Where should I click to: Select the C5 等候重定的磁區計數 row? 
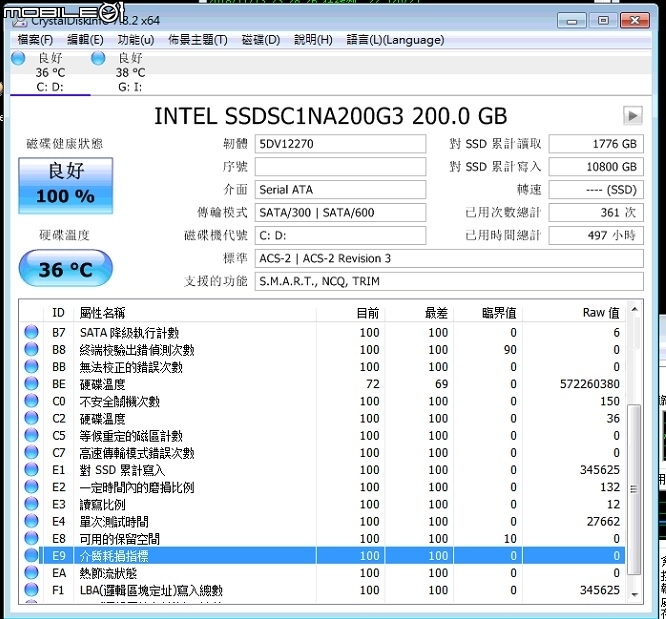(x=322, y=435)
